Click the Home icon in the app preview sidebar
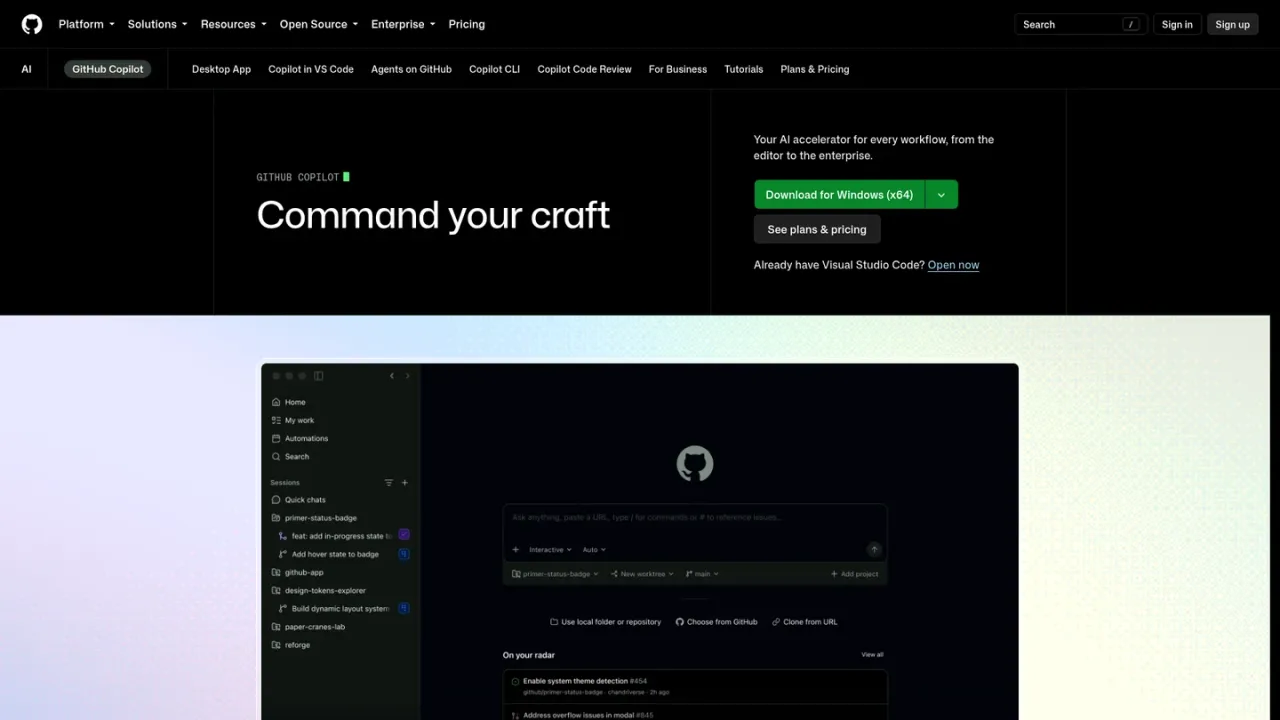 coord(276,402)
